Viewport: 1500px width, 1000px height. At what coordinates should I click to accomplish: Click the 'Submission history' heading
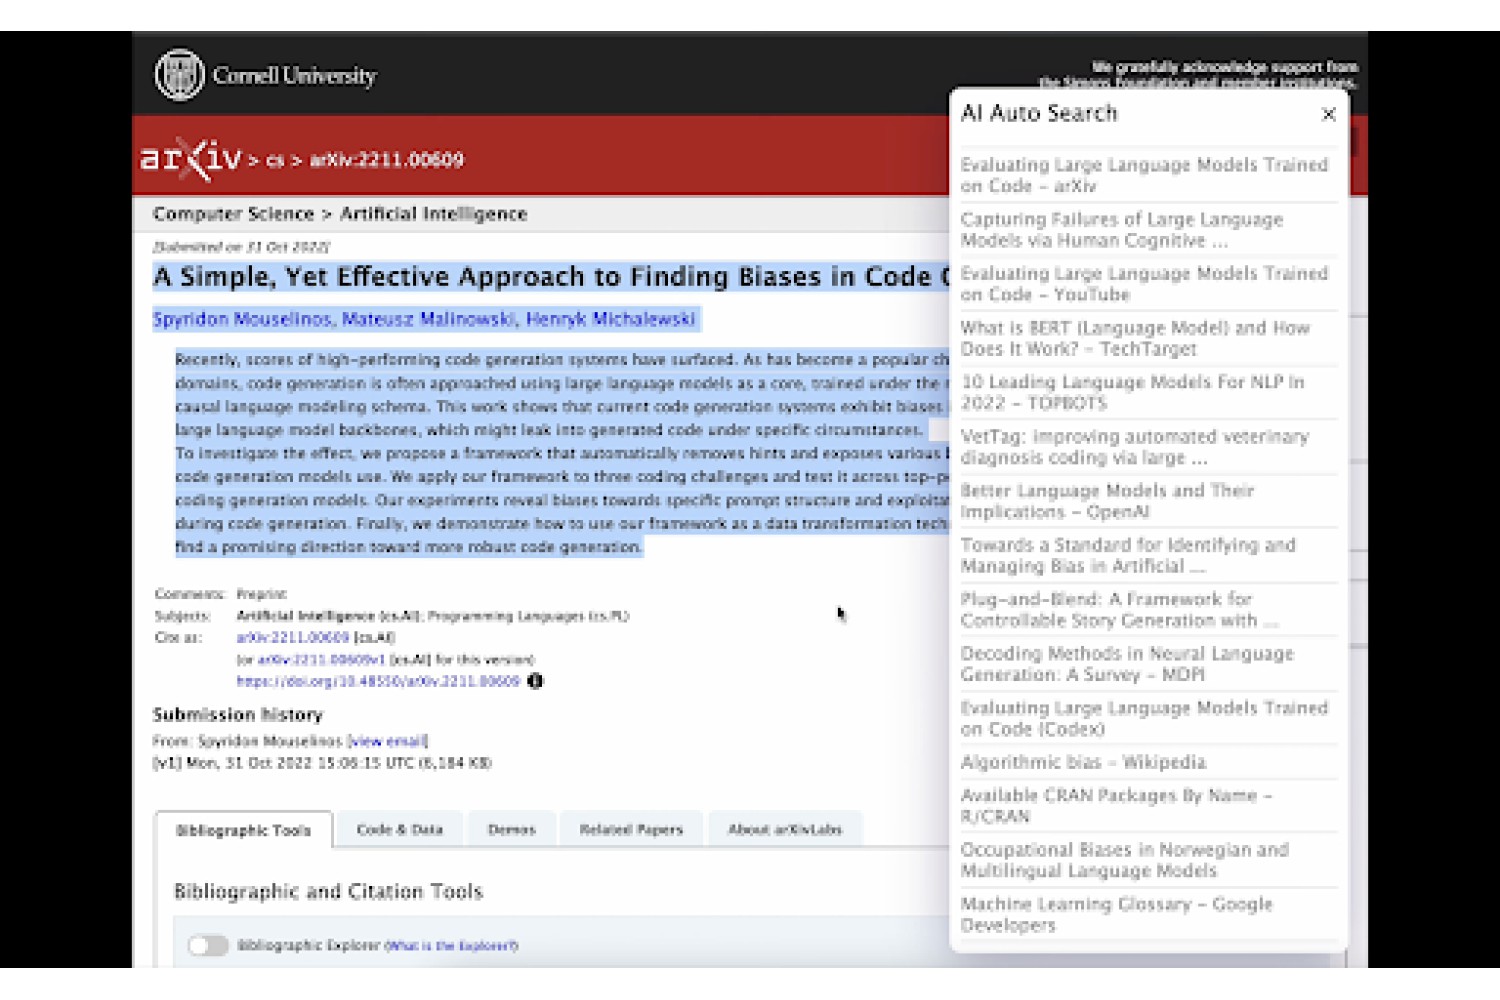(x=237, y=714)
